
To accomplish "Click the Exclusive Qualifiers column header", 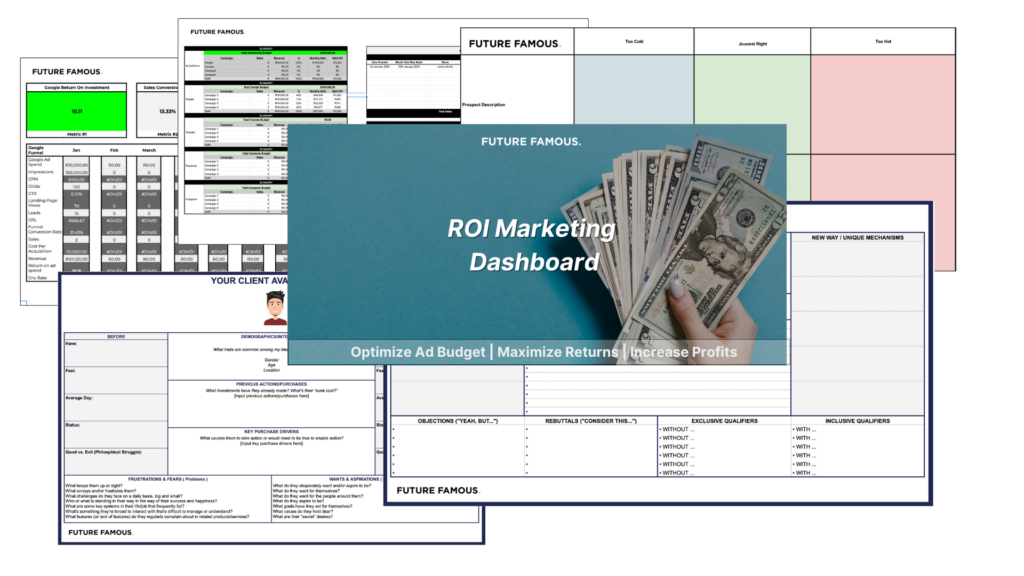I will click(723, 421).
